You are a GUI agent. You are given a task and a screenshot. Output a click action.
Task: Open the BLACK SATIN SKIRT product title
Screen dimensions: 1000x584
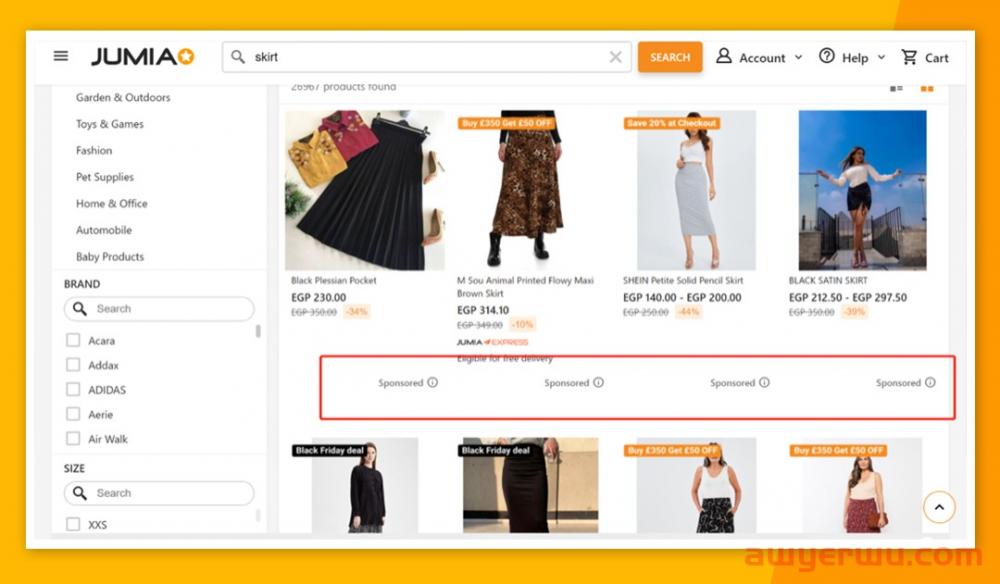[828, 281]
